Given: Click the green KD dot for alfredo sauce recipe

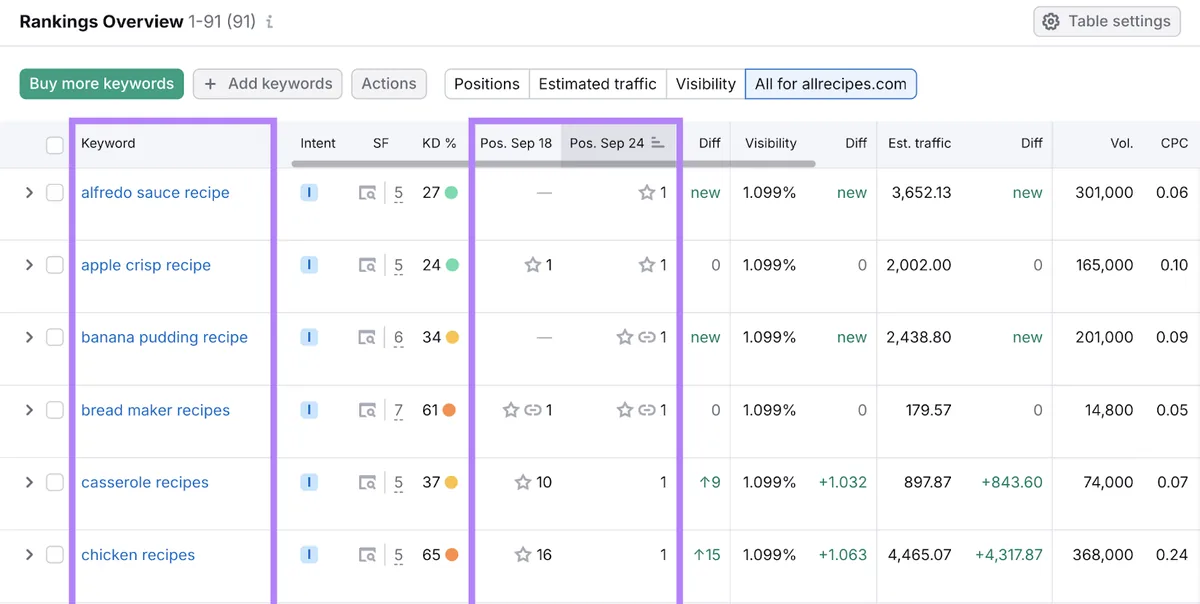Looking at the screenshot, I should tap(451, 193).
